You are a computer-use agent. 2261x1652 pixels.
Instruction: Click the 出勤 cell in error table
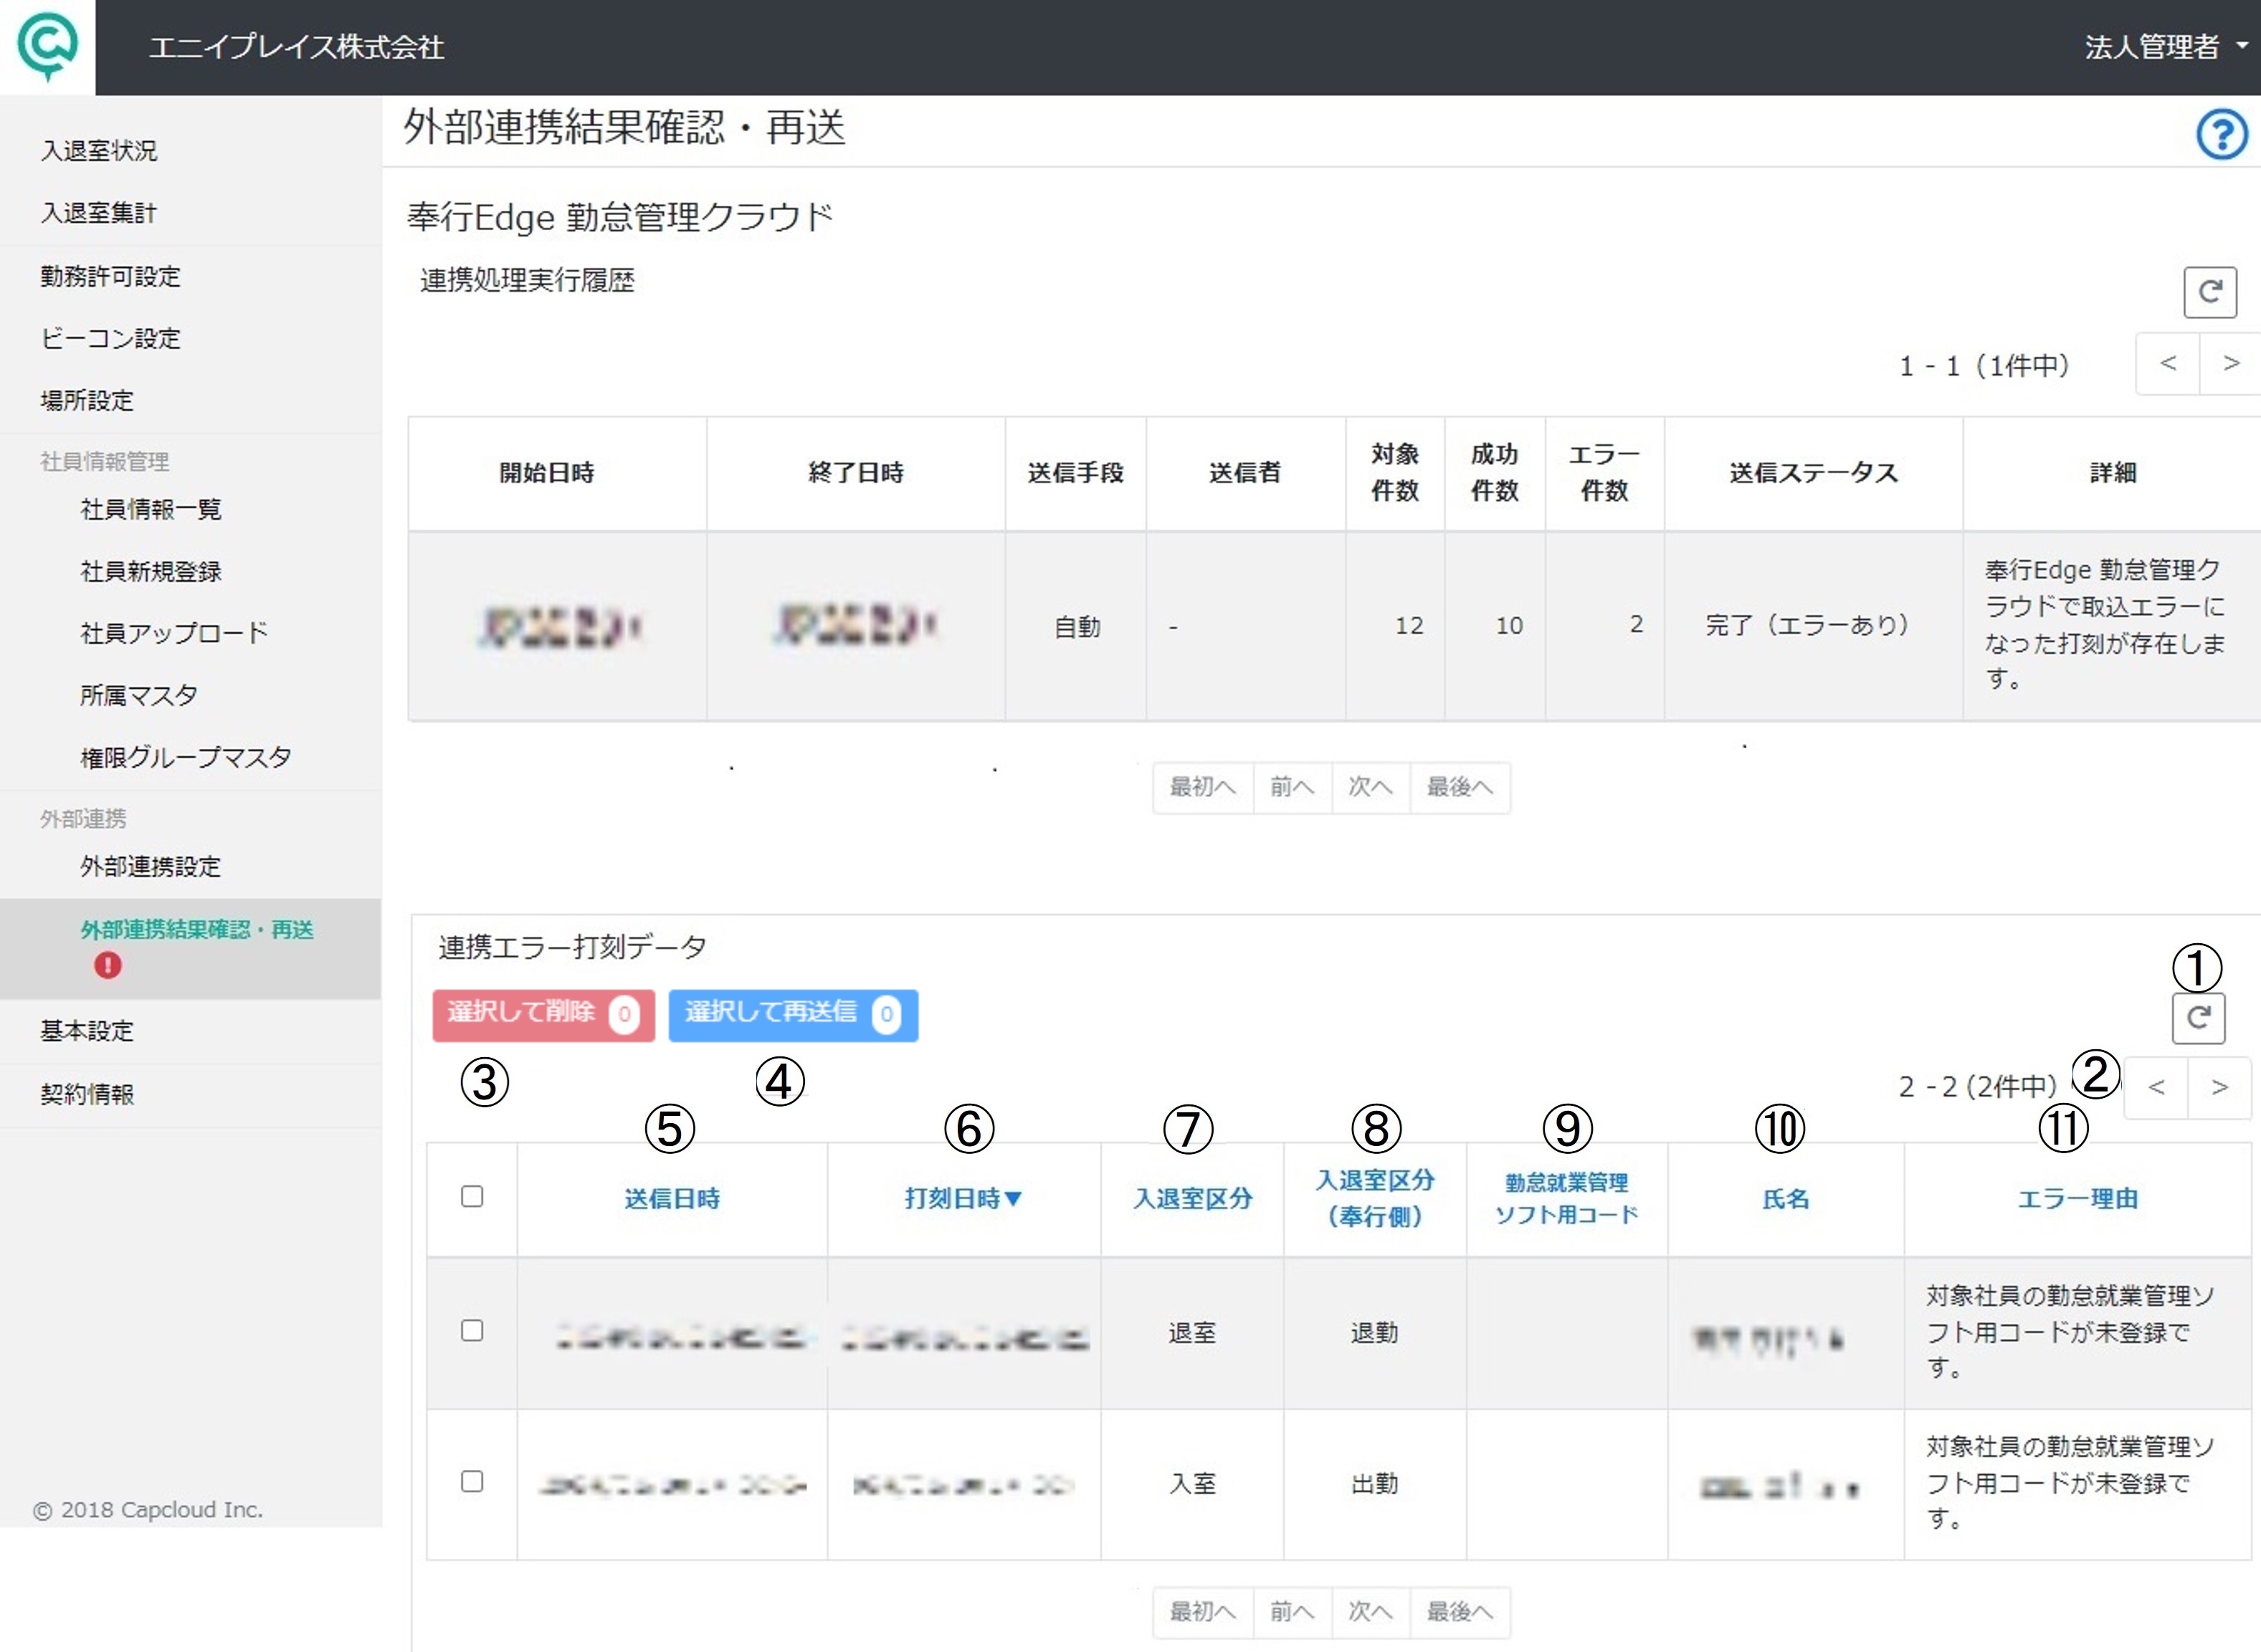1375,1483
